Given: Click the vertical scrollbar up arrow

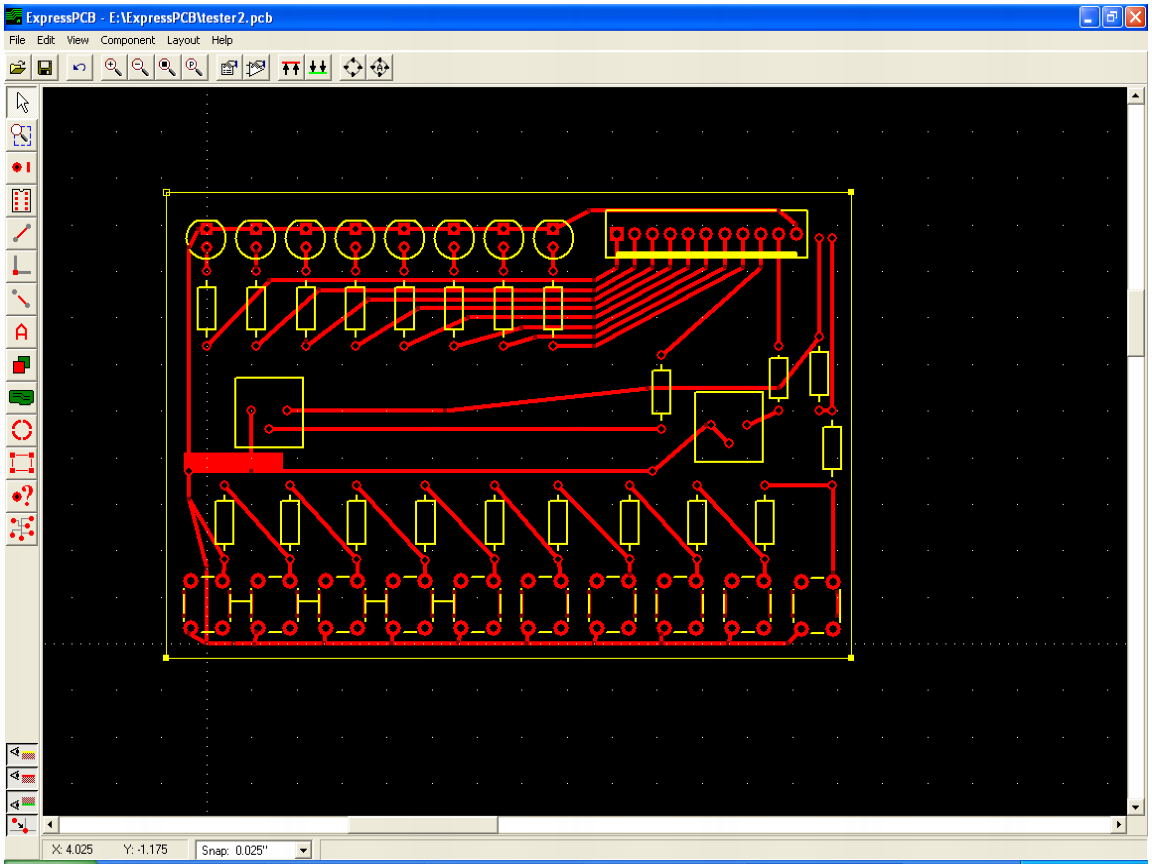Looking at the screenshot, I should 1136,95.
